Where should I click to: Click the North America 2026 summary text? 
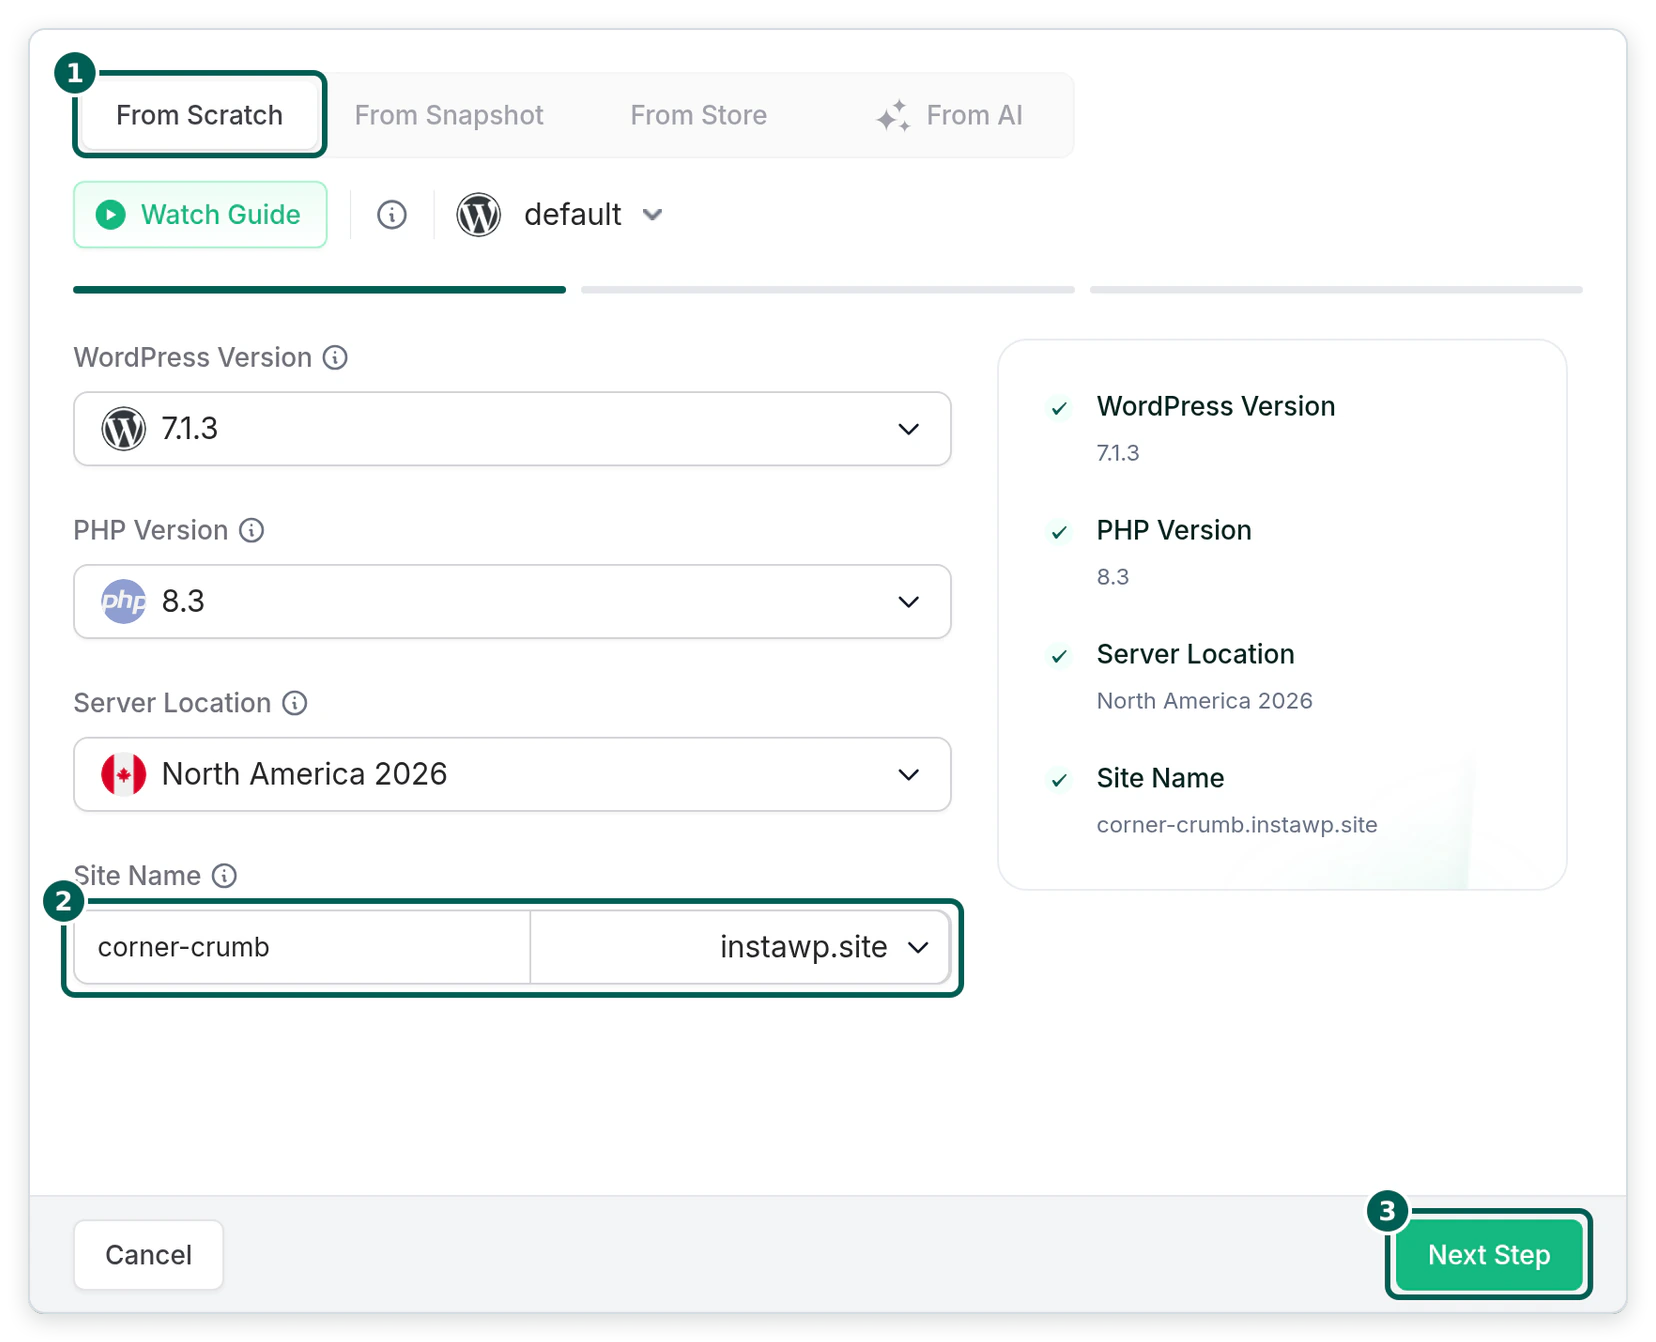point(1204,700)
